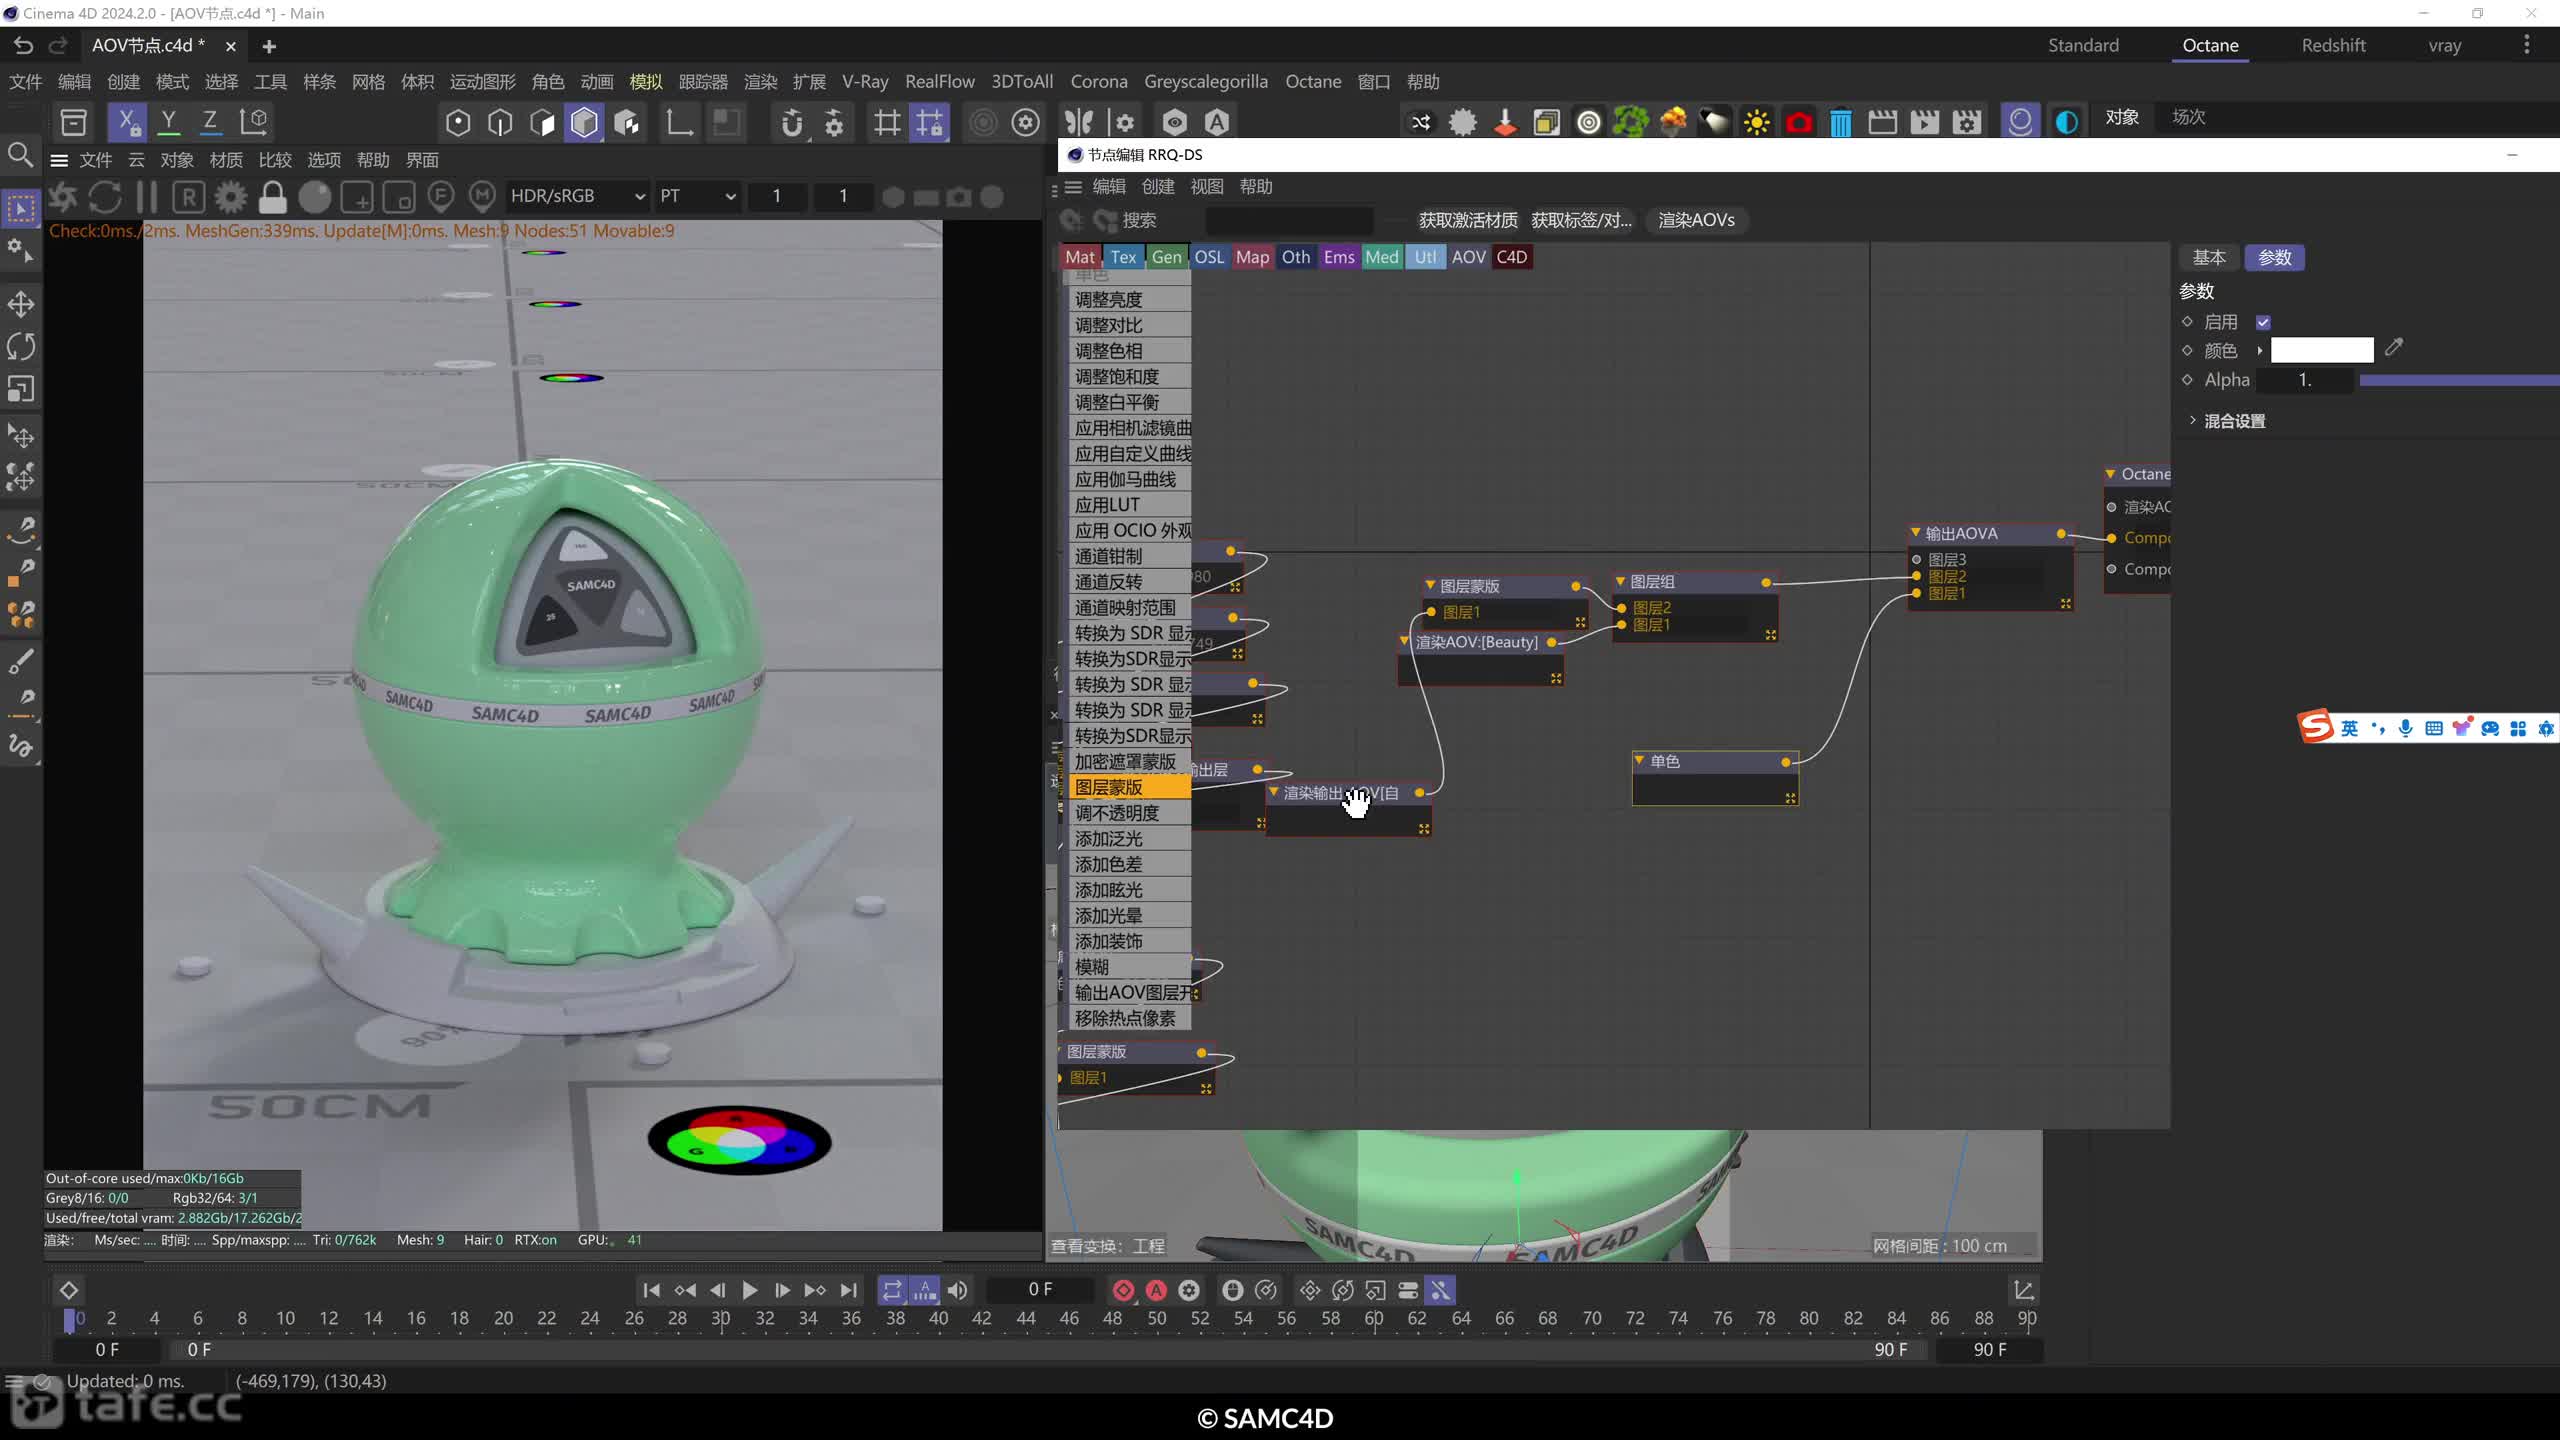The image size is (2560, 1440).
Task: Collapse the 输出AOVA node
Action: click(x=1915, y=533)
